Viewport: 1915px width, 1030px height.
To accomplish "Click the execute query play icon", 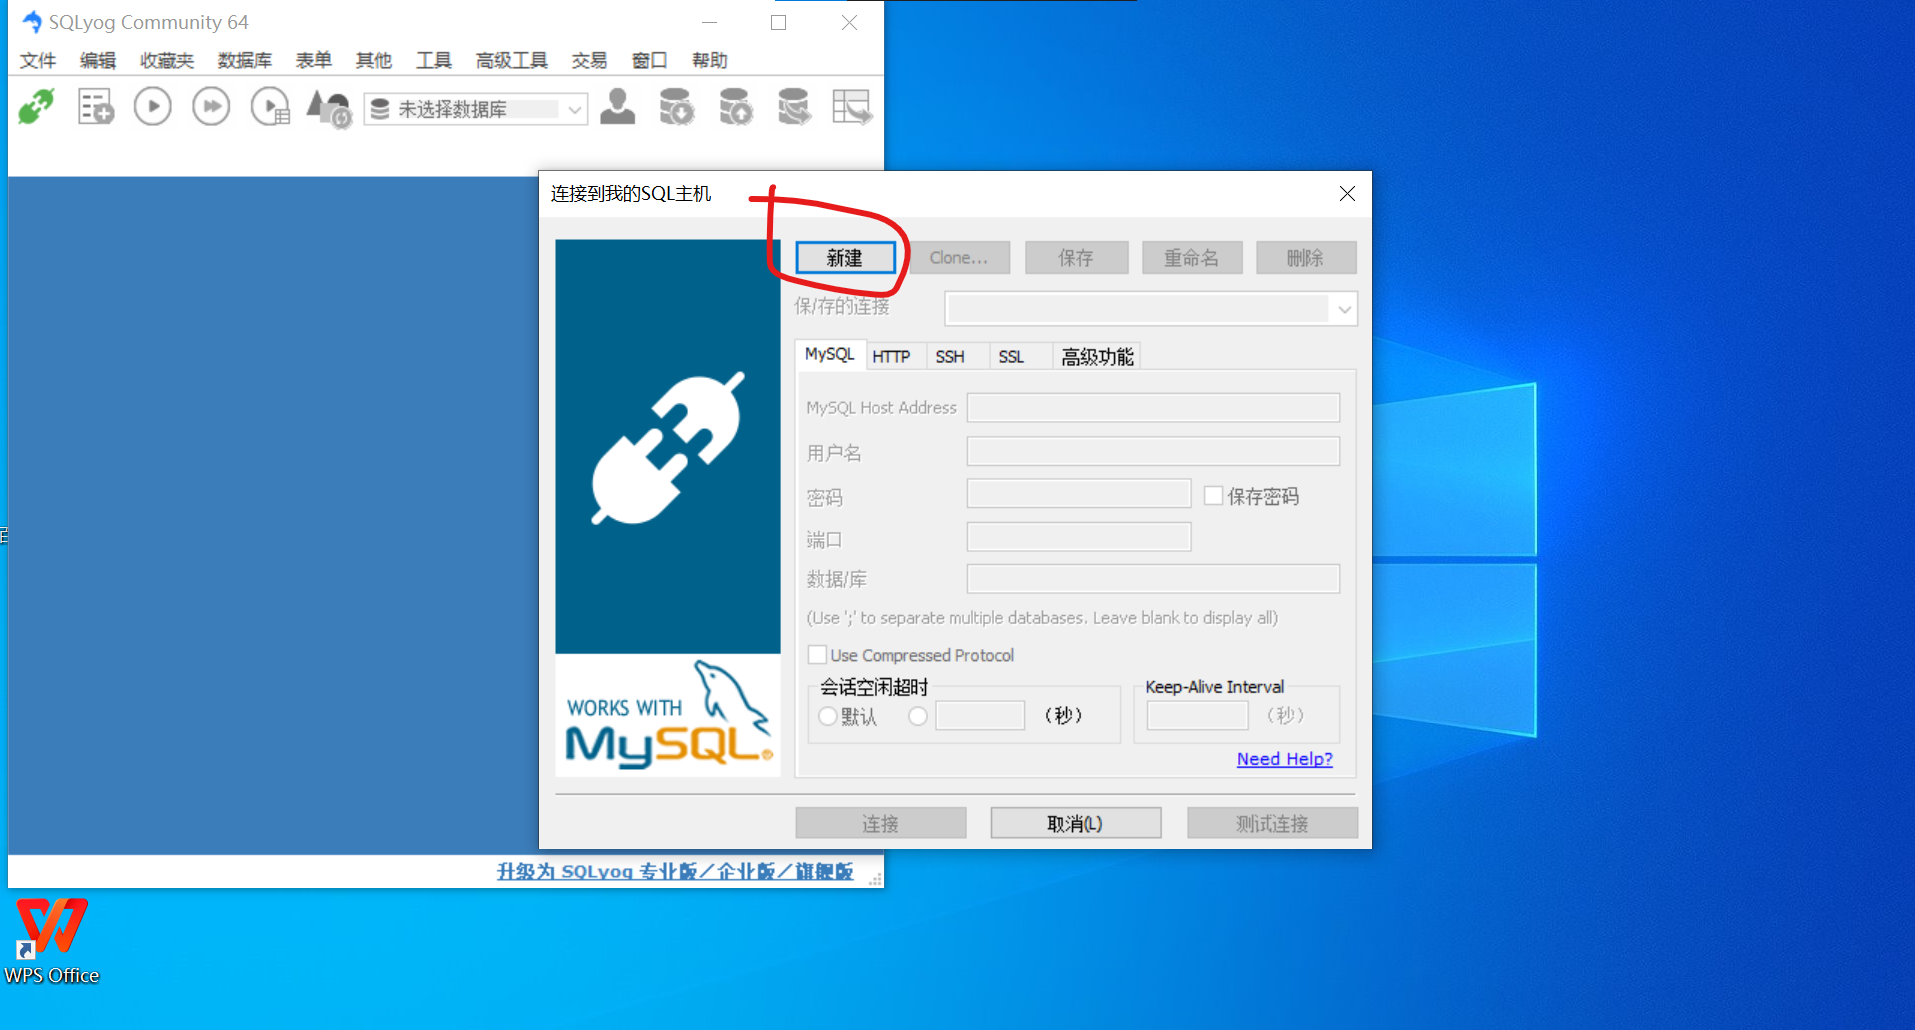I will click(153, 107).
